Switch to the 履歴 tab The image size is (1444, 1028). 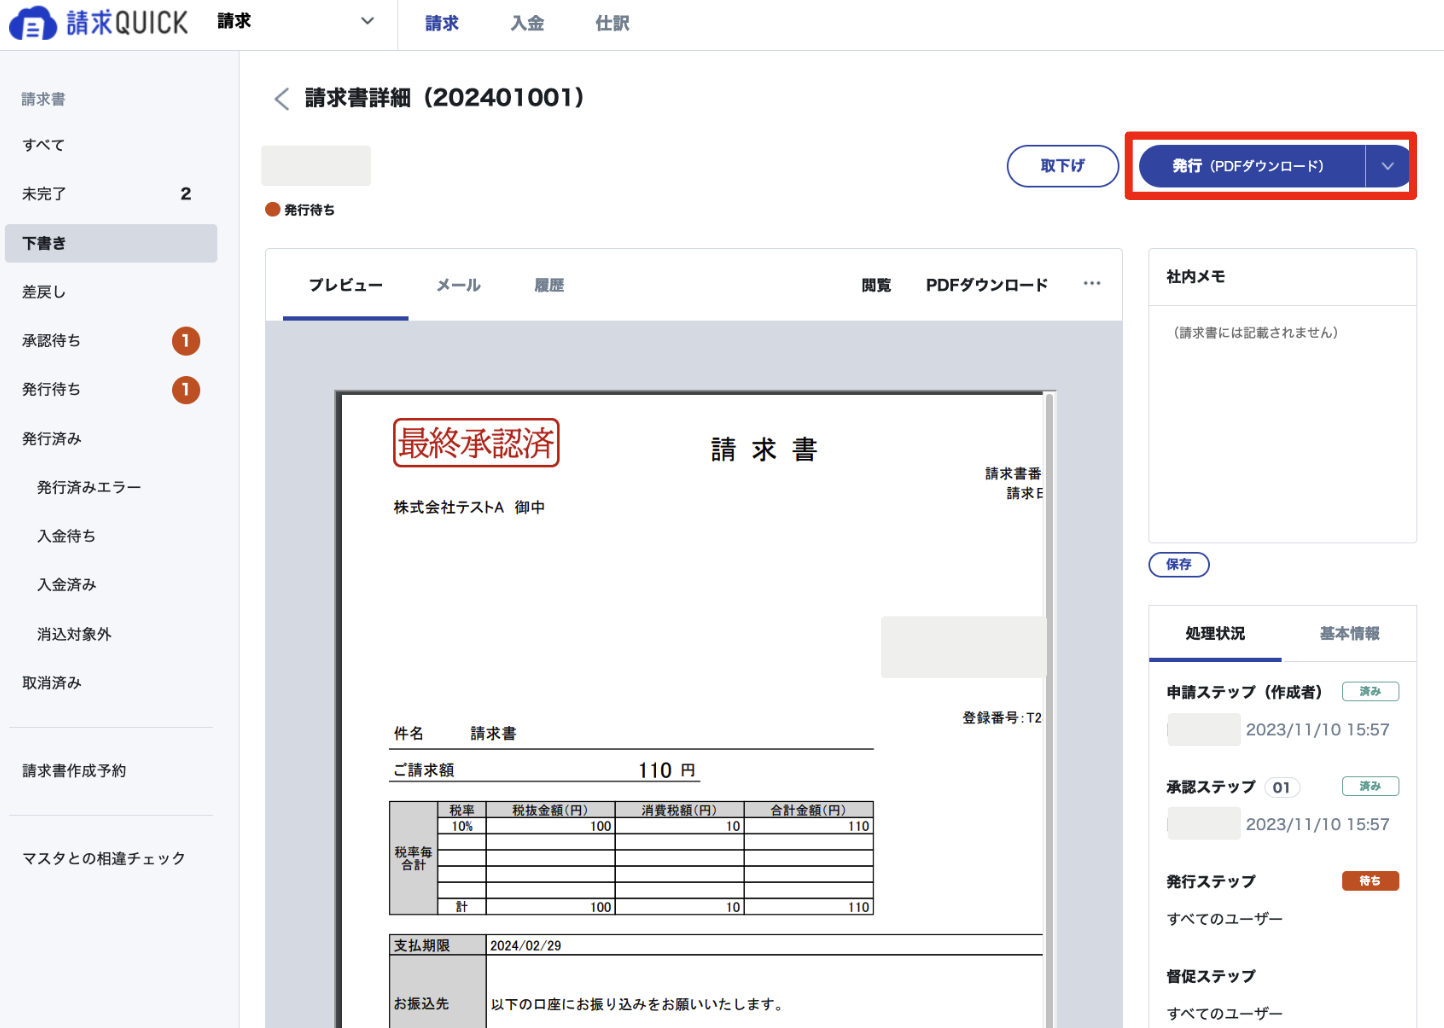coord(549,285)
